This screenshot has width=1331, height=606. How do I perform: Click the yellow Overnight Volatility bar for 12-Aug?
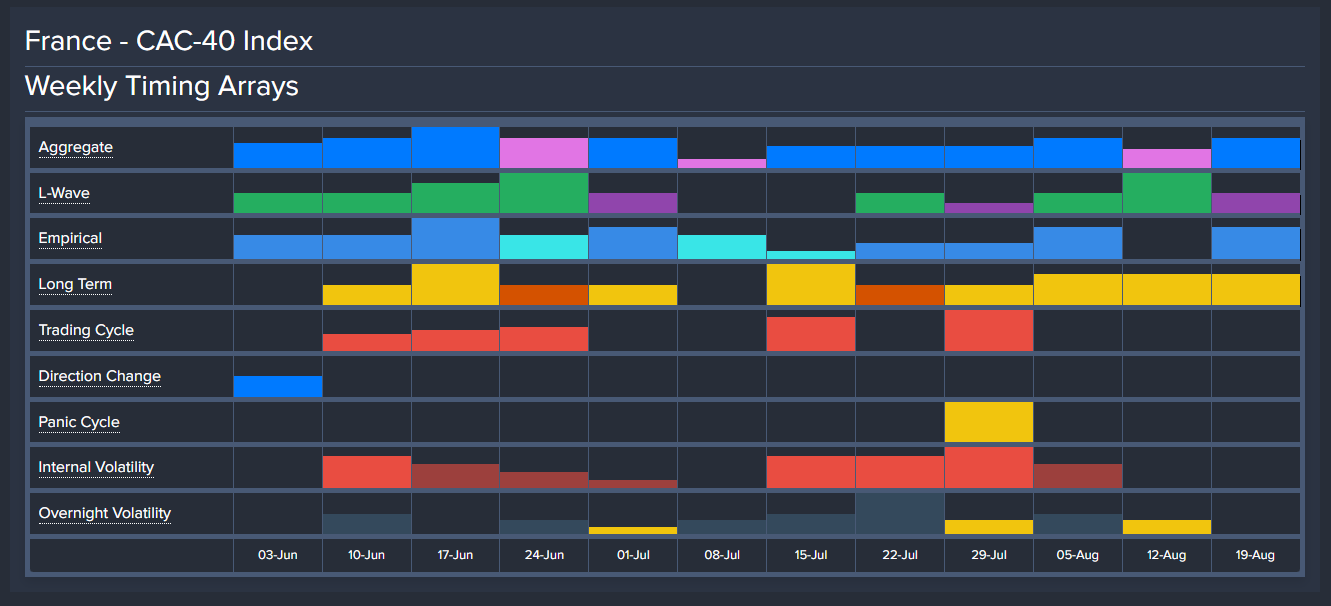pos(1166,527)
